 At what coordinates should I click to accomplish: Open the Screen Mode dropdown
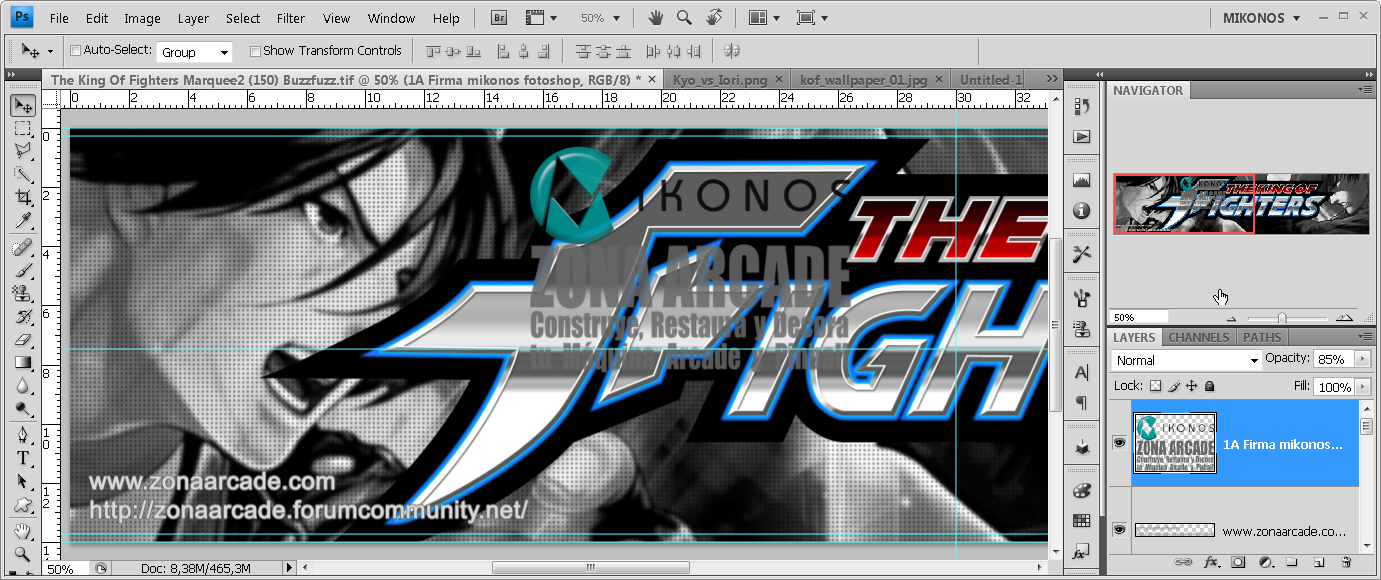point(812,18)
